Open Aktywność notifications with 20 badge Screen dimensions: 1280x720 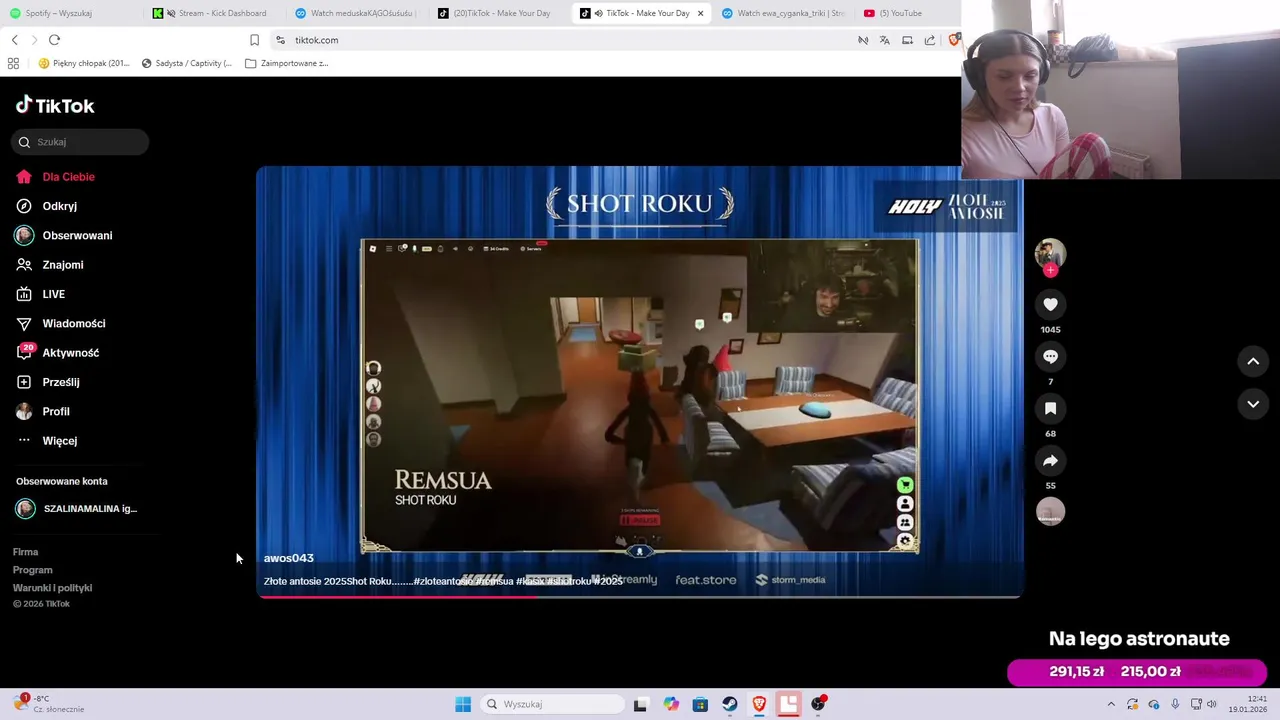pyautogui.click(x=58, y=353)
